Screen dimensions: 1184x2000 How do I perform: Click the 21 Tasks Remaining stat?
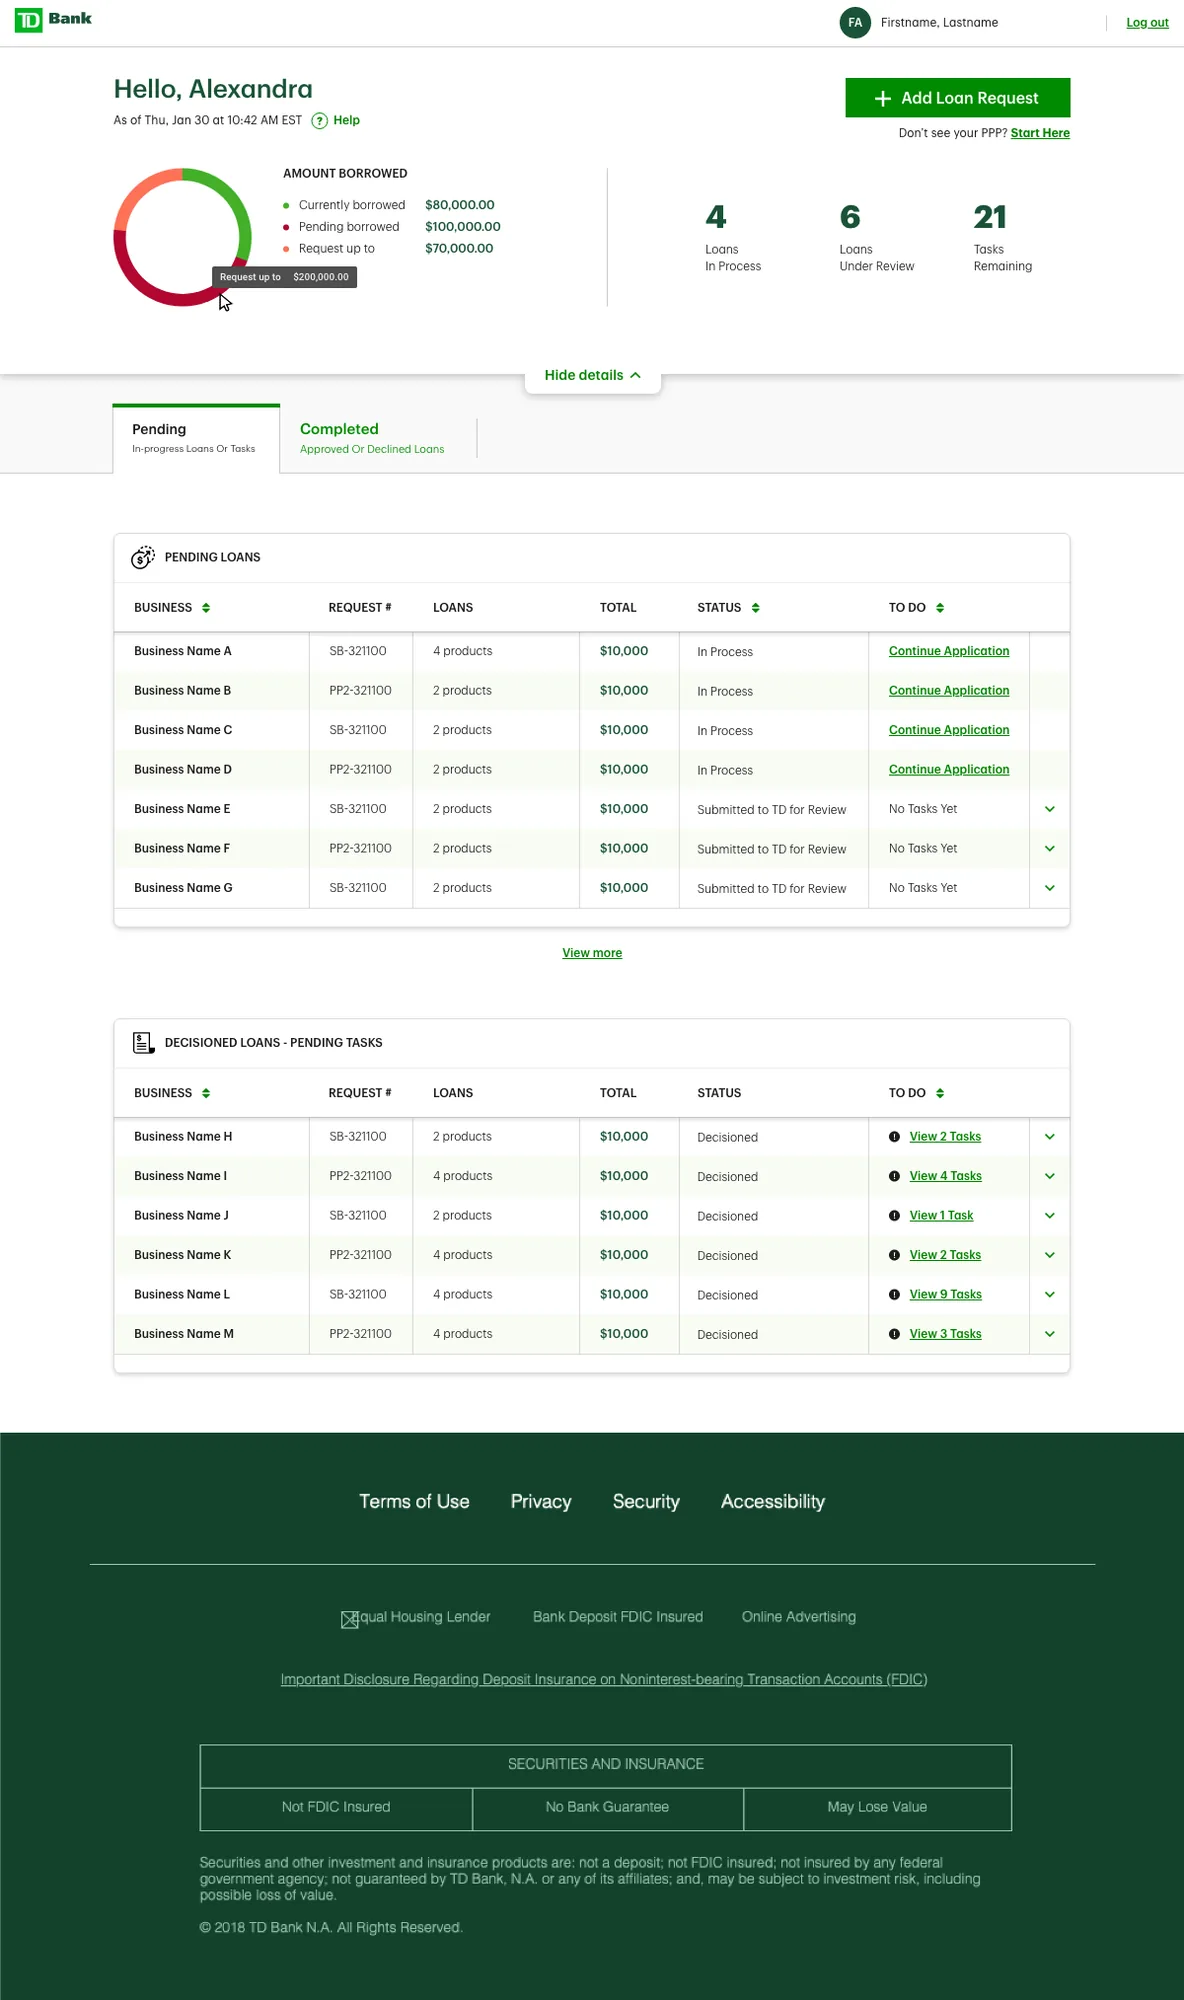click(x=1003, y=238)
